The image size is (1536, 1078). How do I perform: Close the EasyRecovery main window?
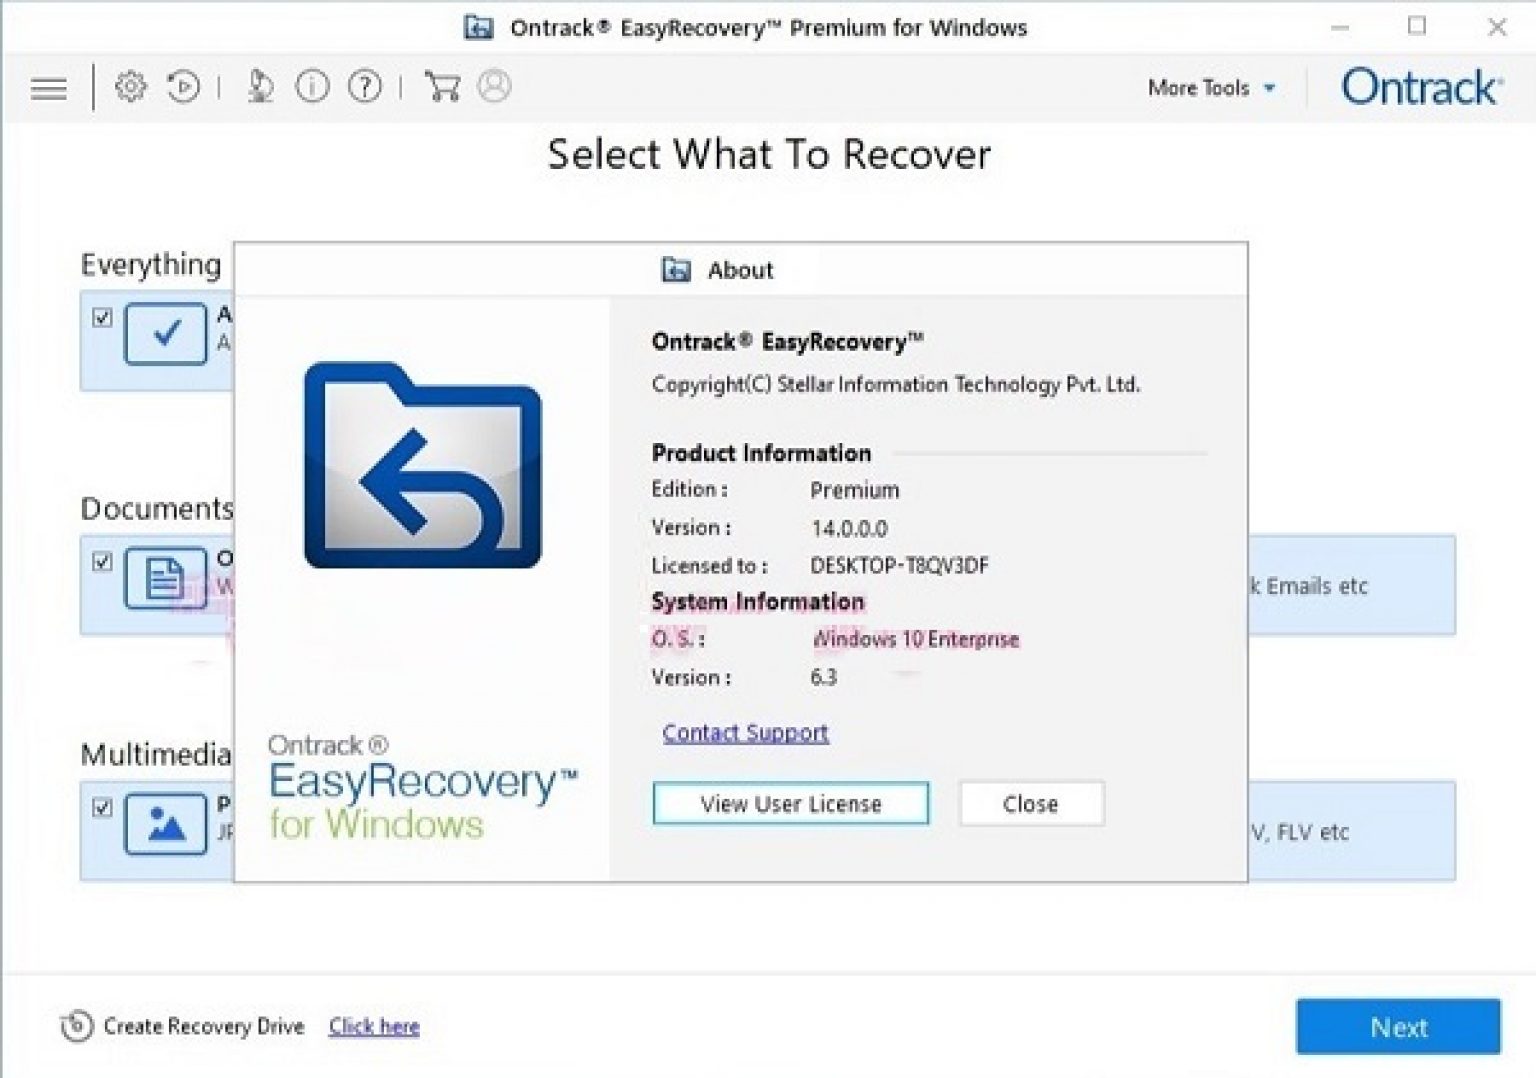click(x=1497, y=27)
